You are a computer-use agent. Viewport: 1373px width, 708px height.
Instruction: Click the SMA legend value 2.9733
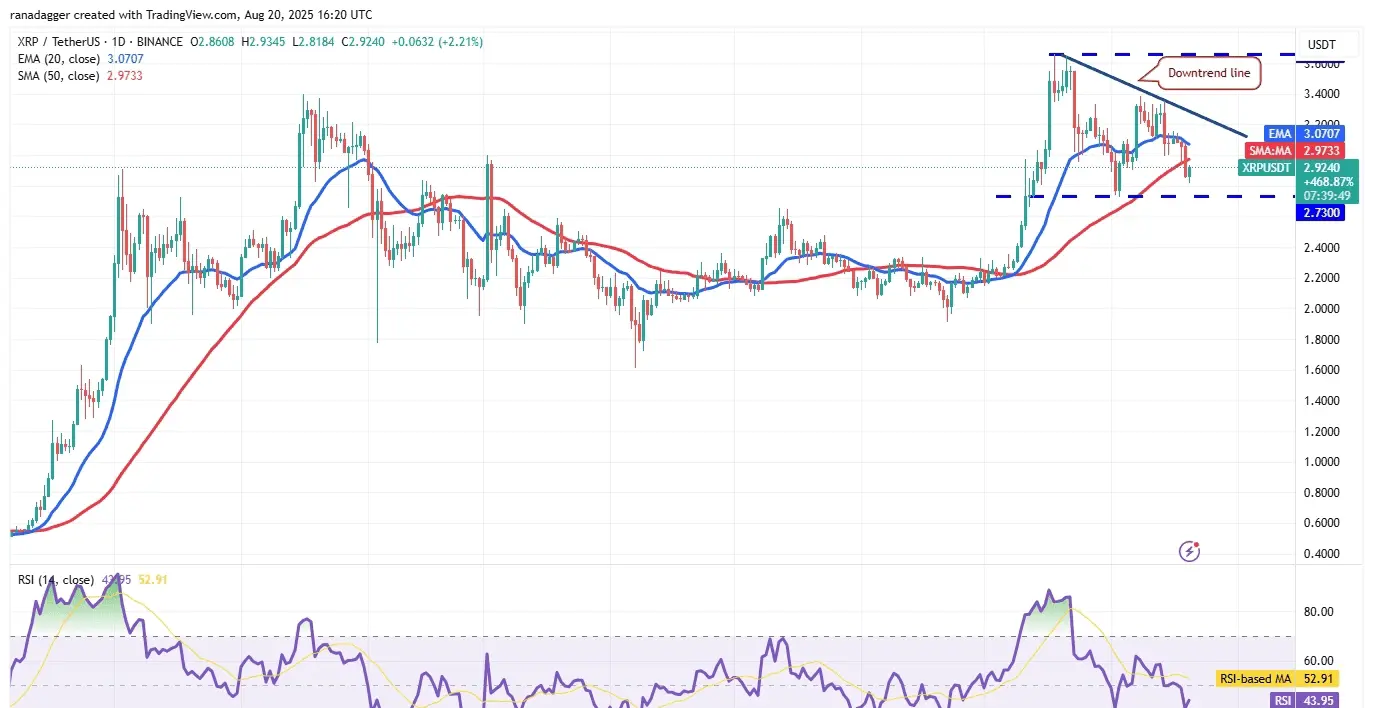coord(123,76)
